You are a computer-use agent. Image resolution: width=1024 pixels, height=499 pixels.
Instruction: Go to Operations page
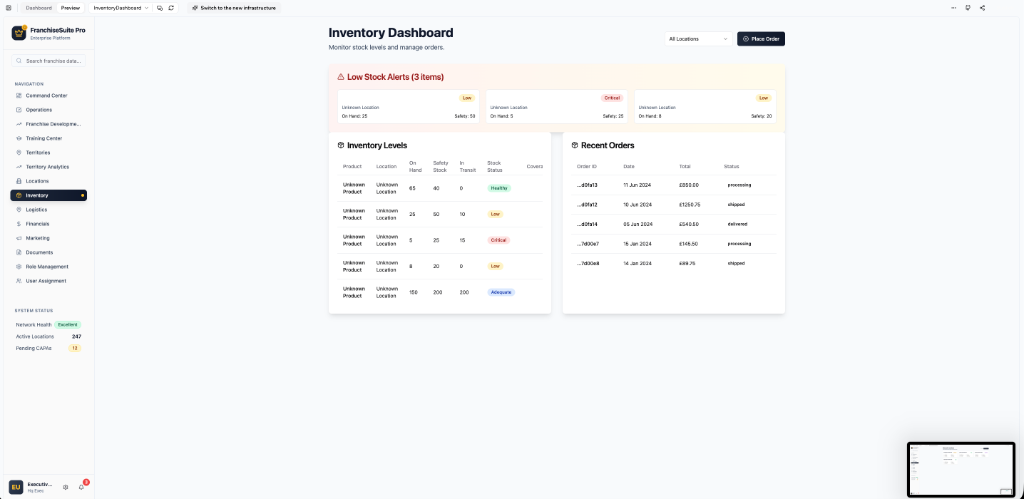[x=48, y=110]
